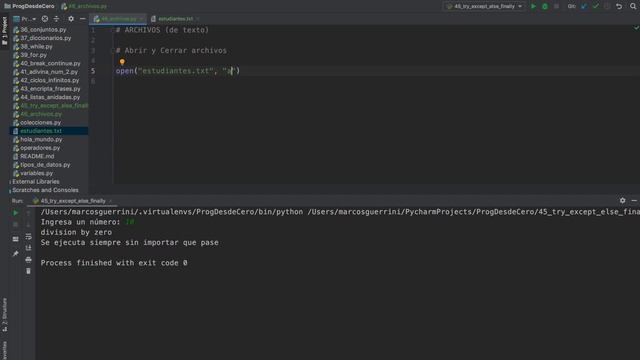640x360 pixels.
Task: Close the 45_try_except_else_finally Run tab
Action: 111,201
